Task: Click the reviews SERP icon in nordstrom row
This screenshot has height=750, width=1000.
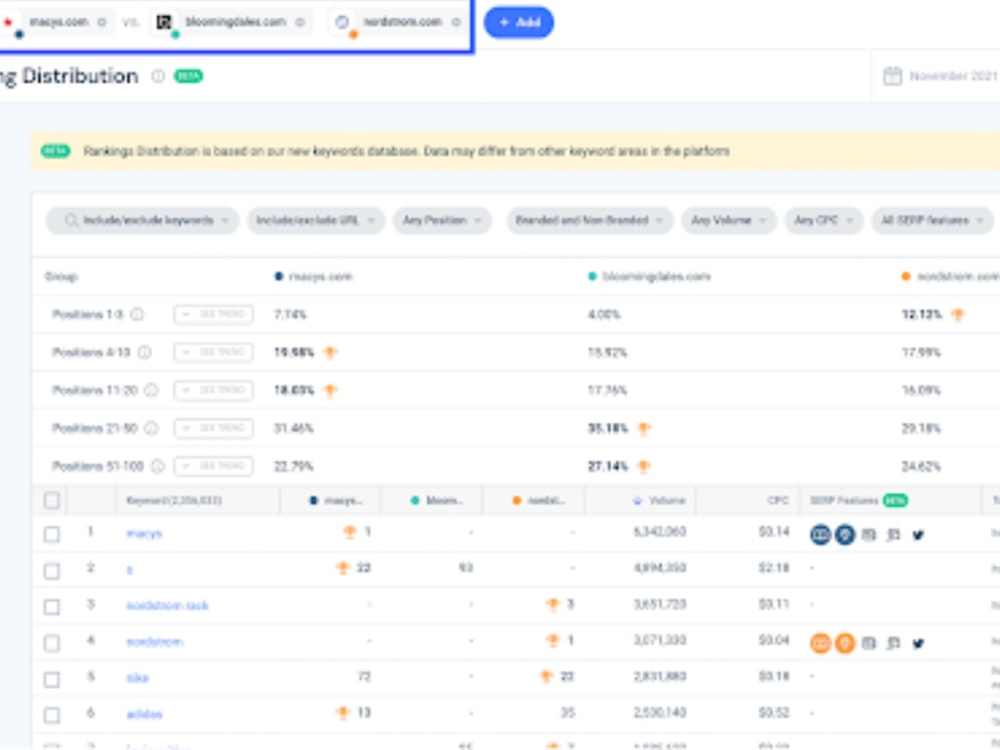Action: (x=893, y=643)
